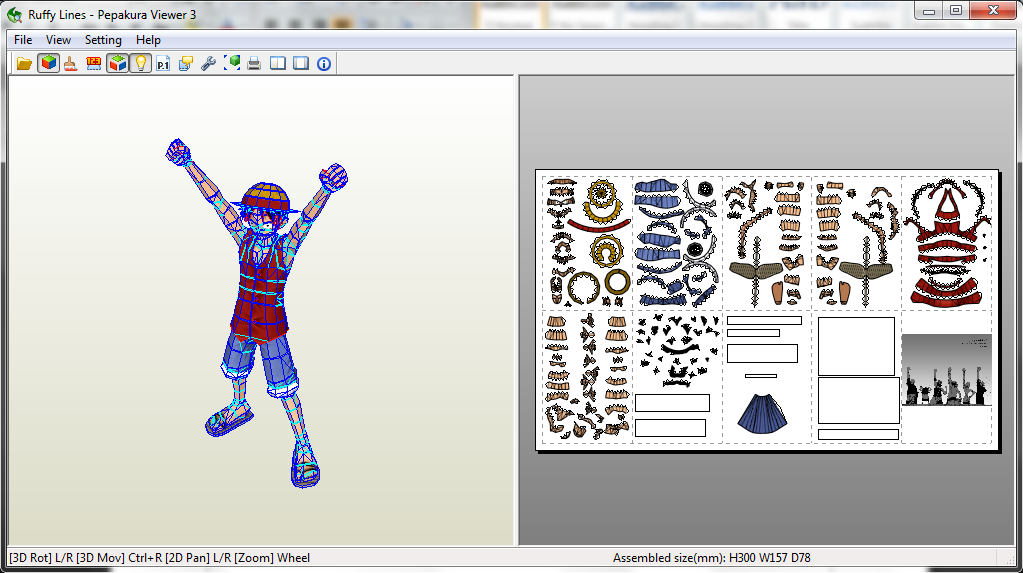Toggle the light bulb lighting icon

[140, 63]
